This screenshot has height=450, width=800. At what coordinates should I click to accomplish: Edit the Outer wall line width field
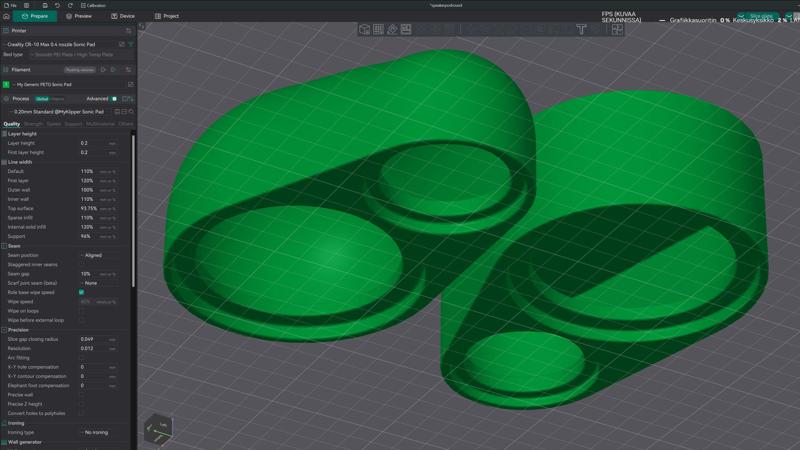point(98,190)
